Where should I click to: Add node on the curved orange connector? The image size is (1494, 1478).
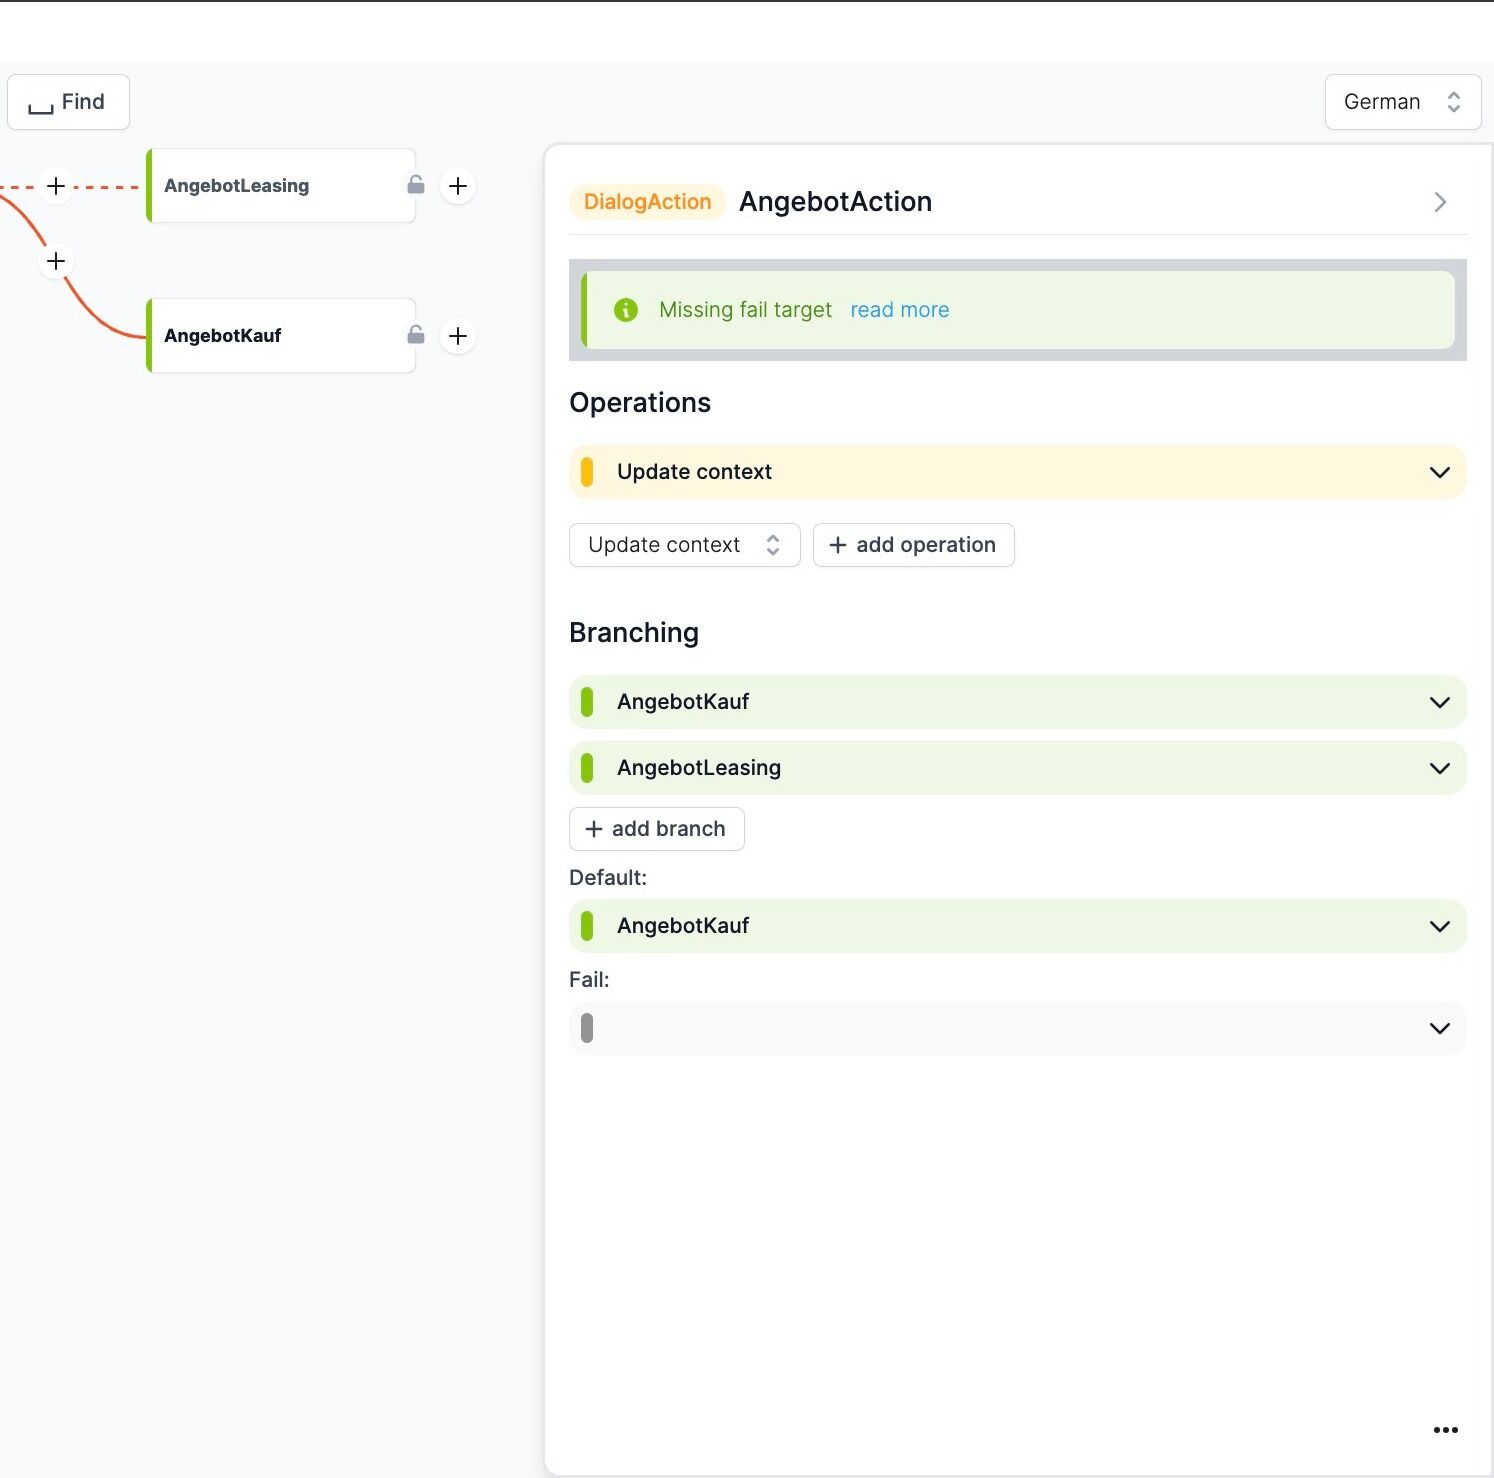pos(56,261)
